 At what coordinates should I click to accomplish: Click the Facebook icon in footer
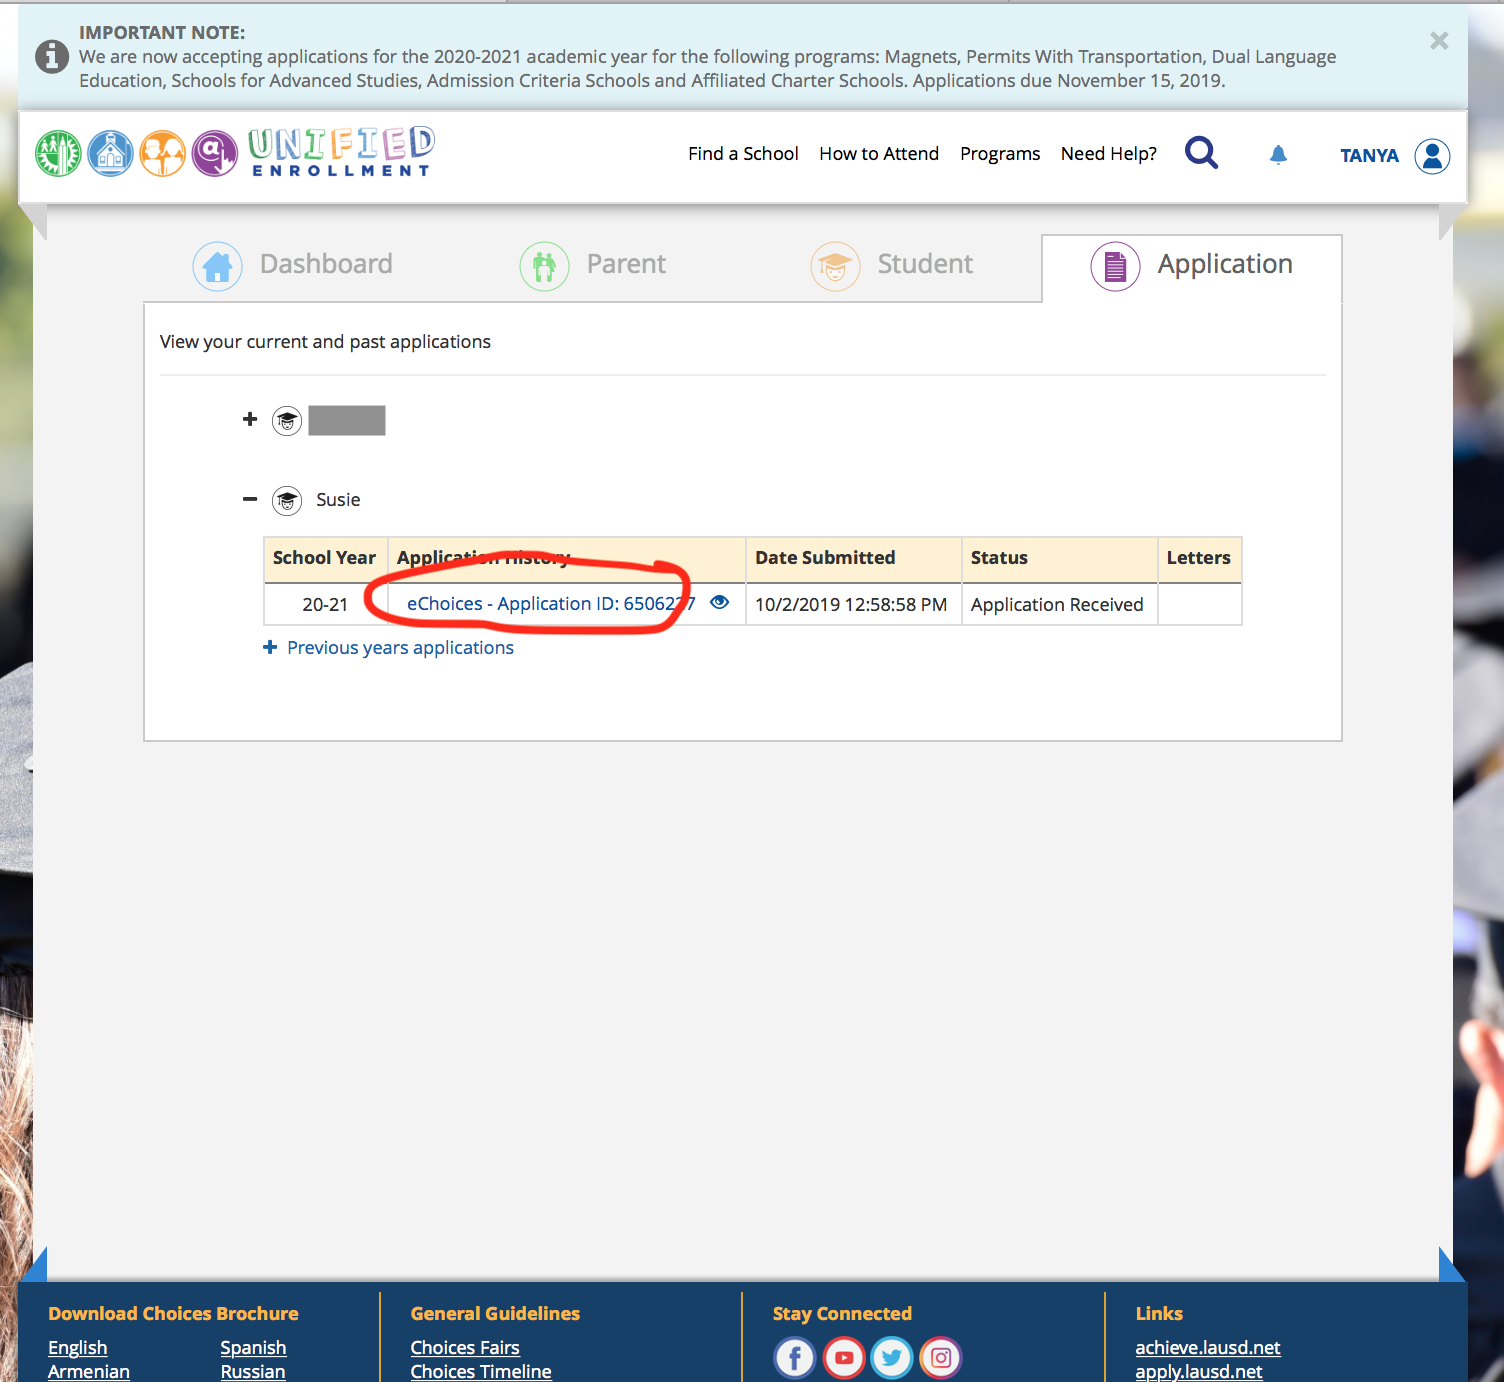tap(795, 1358)
